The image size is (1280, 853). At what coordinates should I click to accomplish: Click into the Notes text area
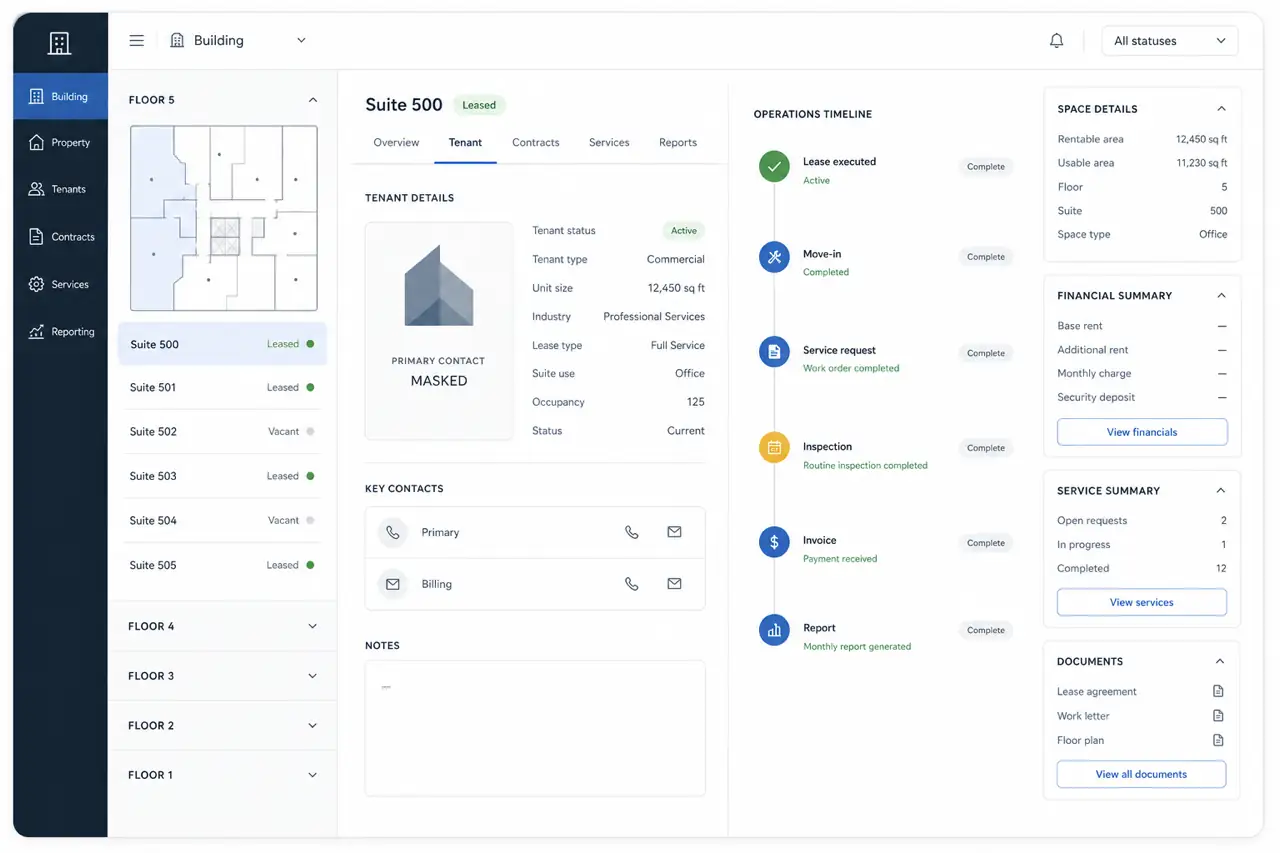(535, 728)
